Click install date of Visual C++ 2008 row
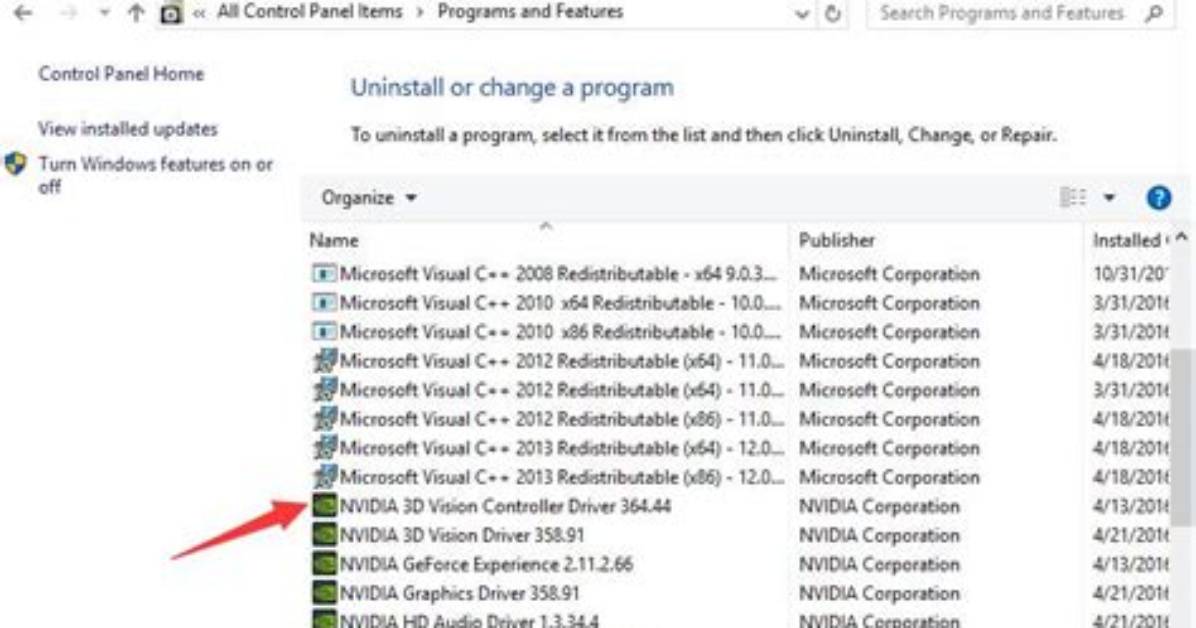The image size is (1196, 628). [x=1130, y=273]
